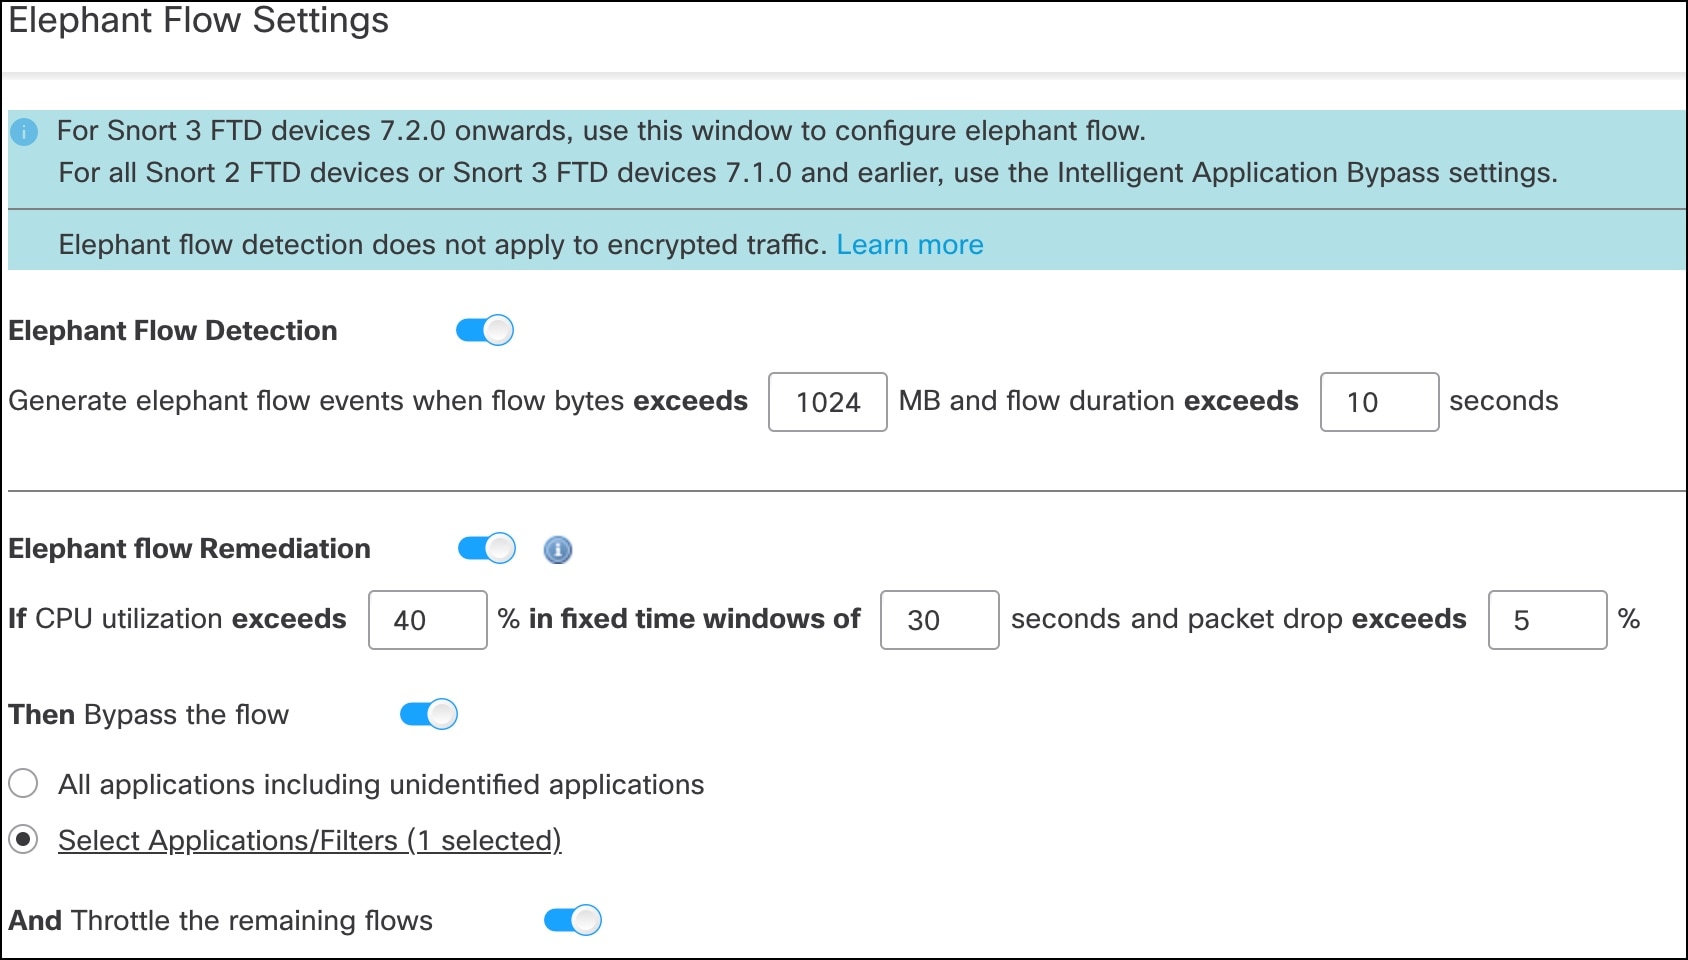Click the 'Elephant Flow Settings' page heading
The image size is (1688, 960).
200,20
